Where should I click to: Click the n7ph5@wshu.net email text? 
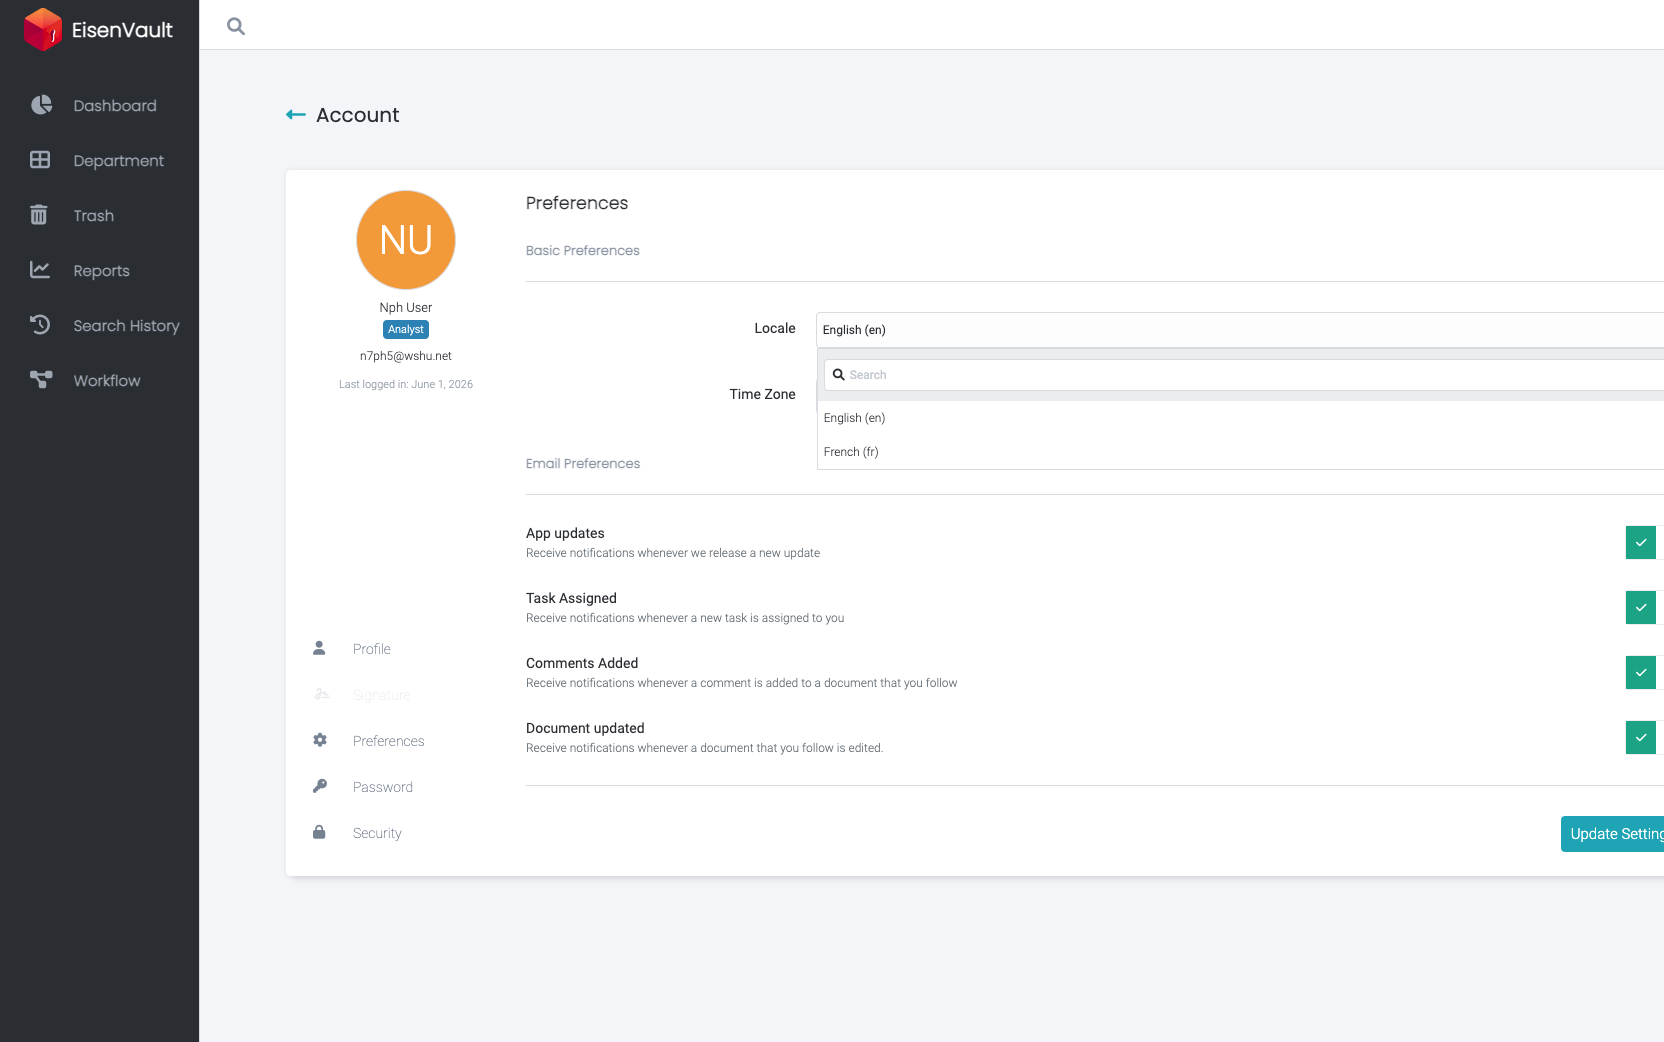406,356
